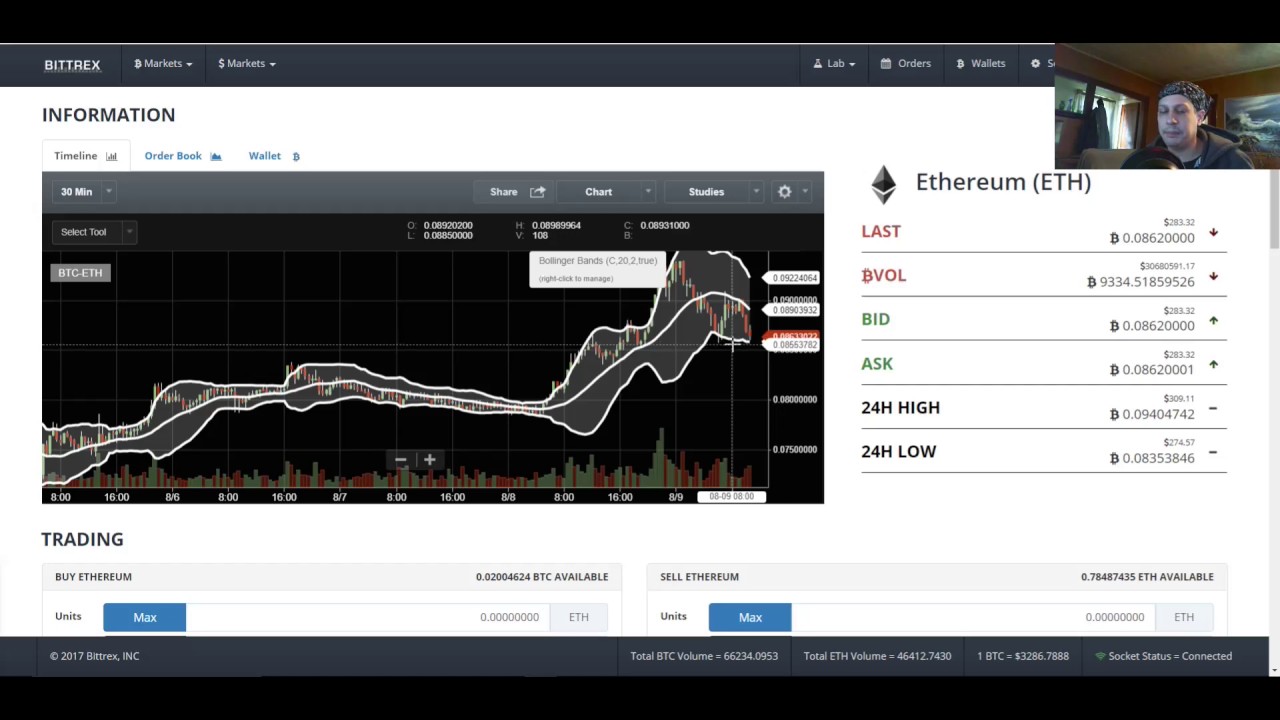Click the page vertical scrollbar
The height and width of the screenshot is (720, 1280).
tap(1274, 209)
